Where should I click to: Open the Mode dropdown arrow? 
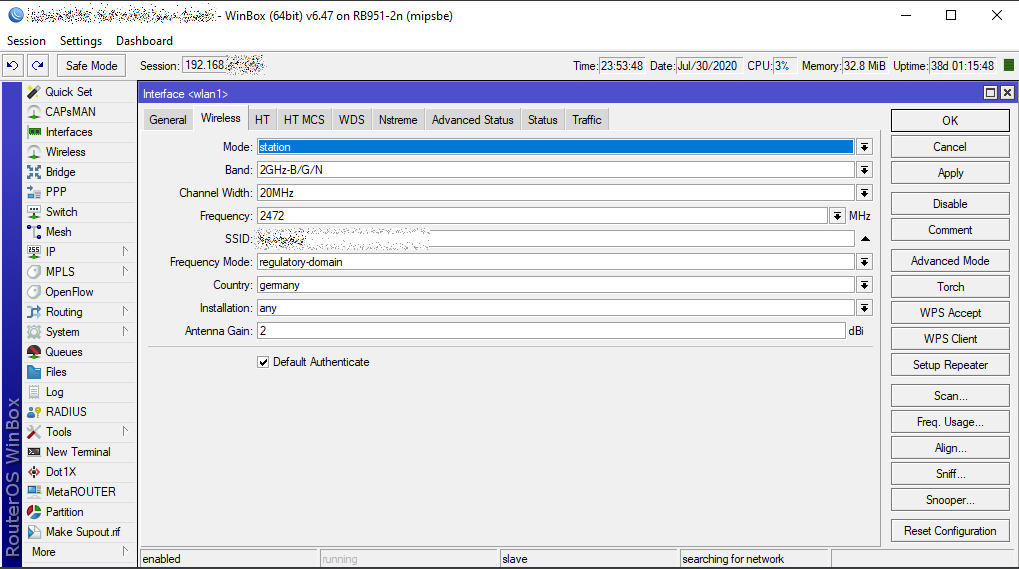[864, 147]
